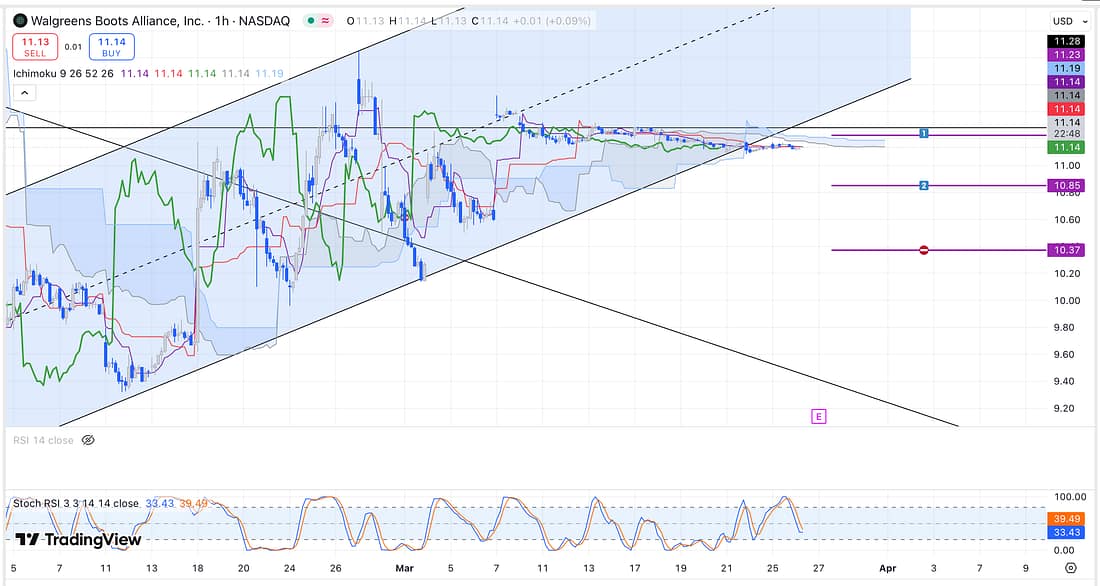This screenshot has height=586, width=1100.
Task: Click the 9.40 price scale label
Action: coord(1064,382)
